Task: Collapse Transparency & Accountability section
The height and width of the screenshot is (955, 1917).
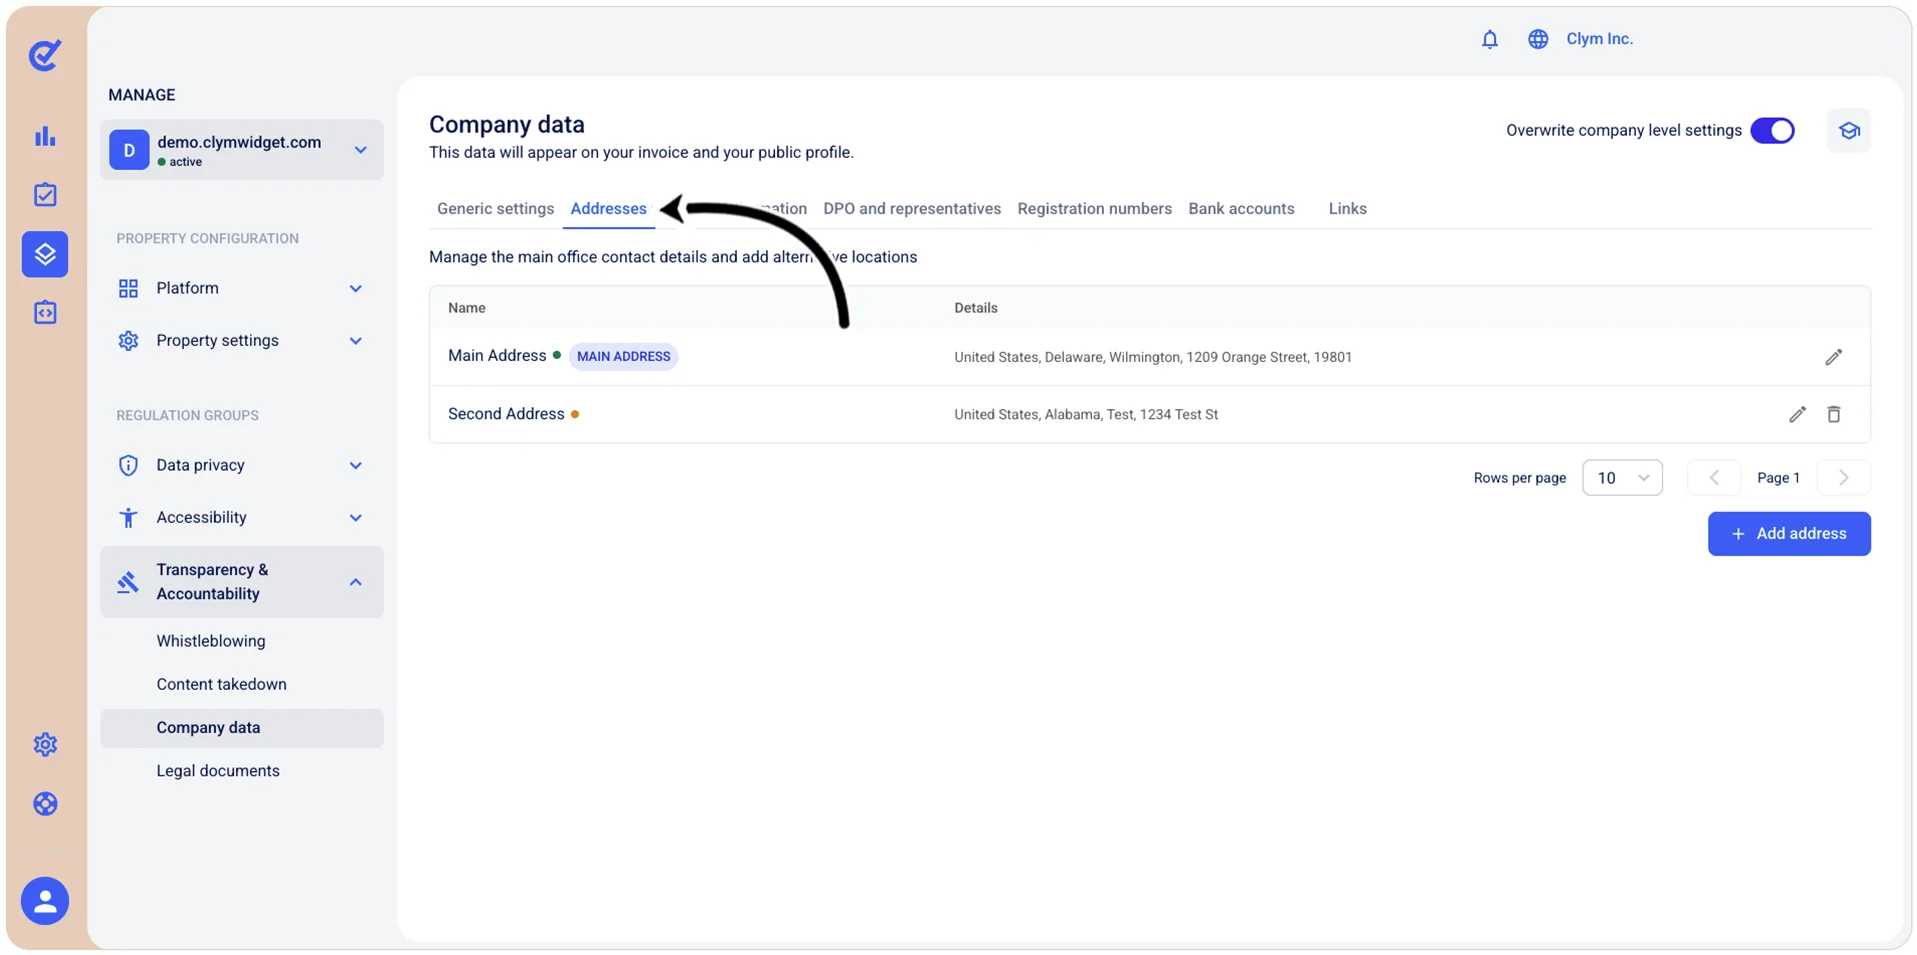Action: [x=242, y=582]
